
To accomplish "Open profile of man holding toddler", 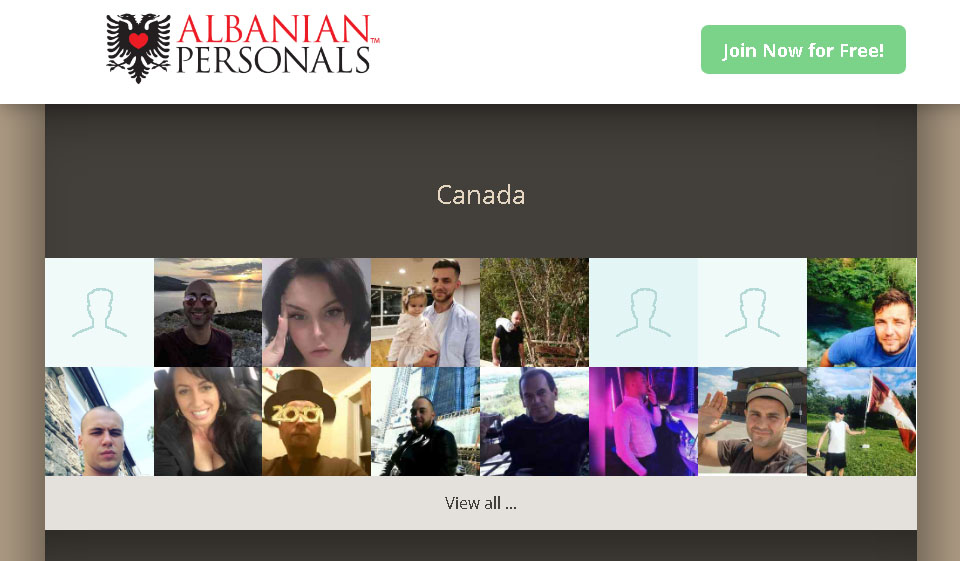I will pyautogui.click(x=426, y=312).
